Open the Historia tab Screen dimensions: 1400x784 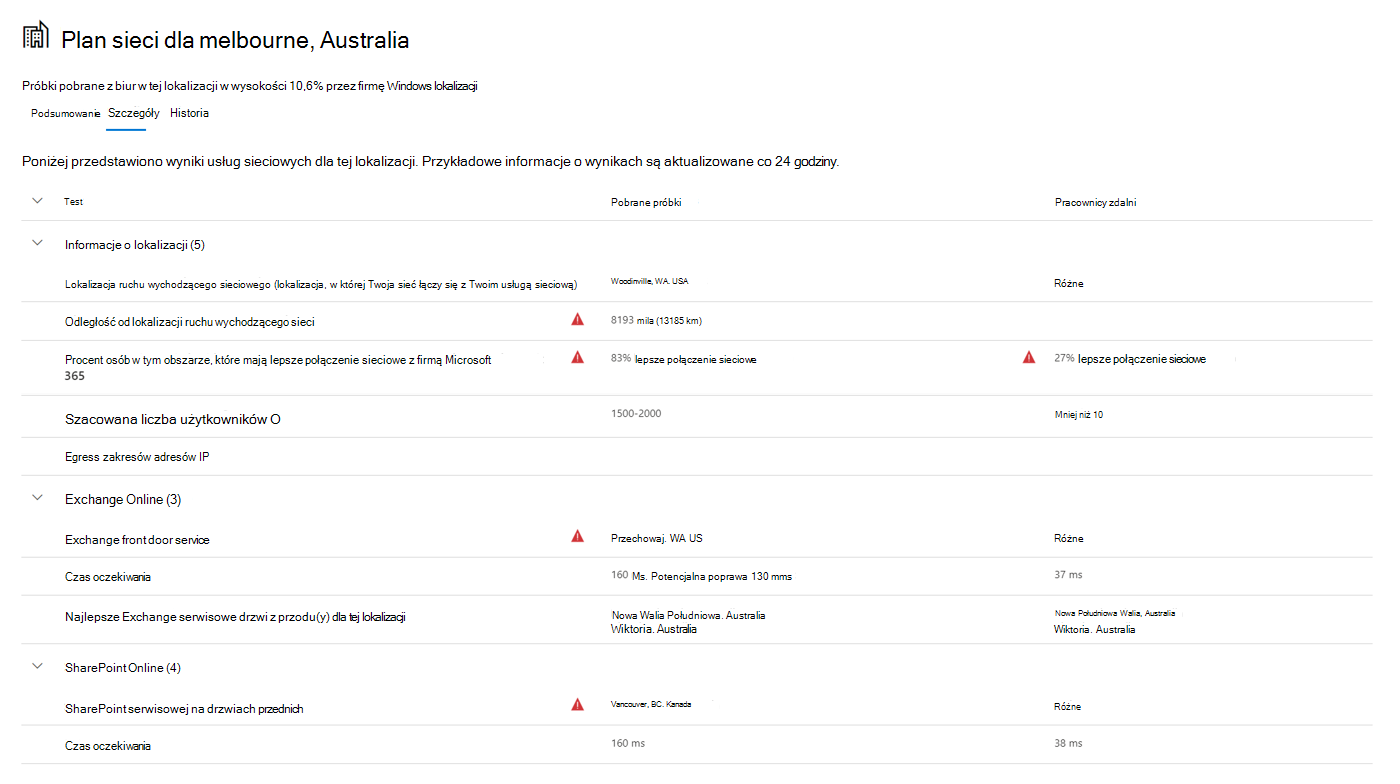189,113
